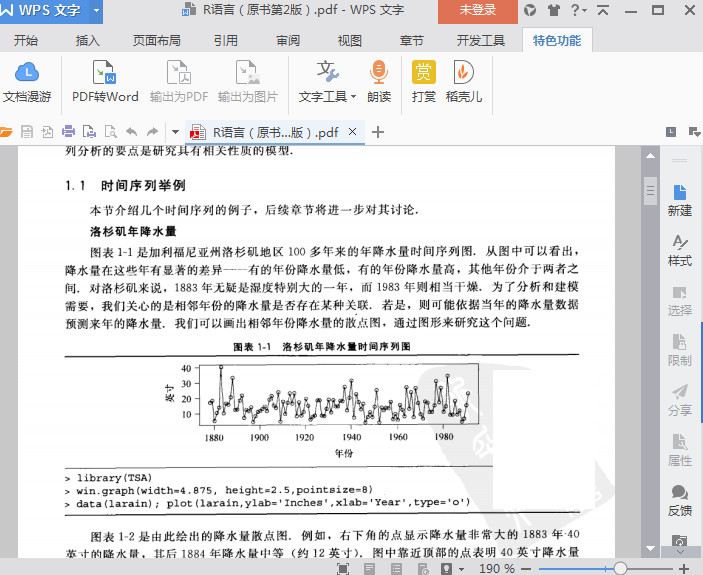The width and height of the screenshot is (703, 575).
Task: Click the 190 % zoom level value
Action: pos(497,569)
